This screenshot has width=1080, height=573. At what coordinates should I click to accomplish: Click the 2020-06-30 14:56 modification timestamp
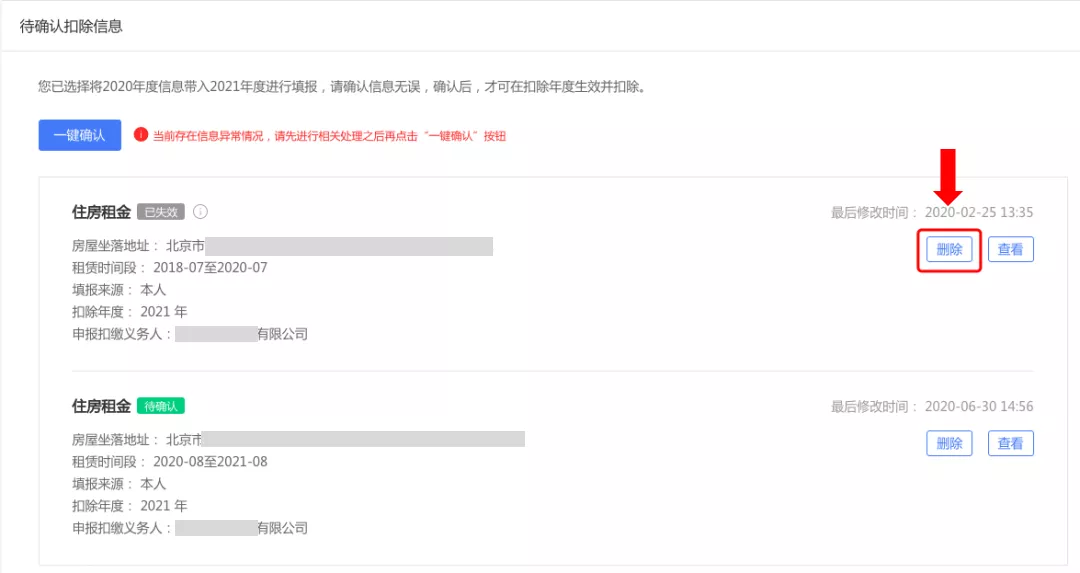point(979,406)
